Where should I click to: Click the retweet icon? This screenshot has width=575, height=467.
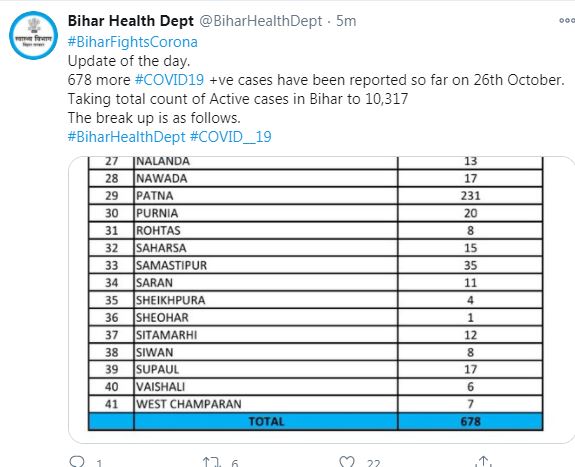212,462
